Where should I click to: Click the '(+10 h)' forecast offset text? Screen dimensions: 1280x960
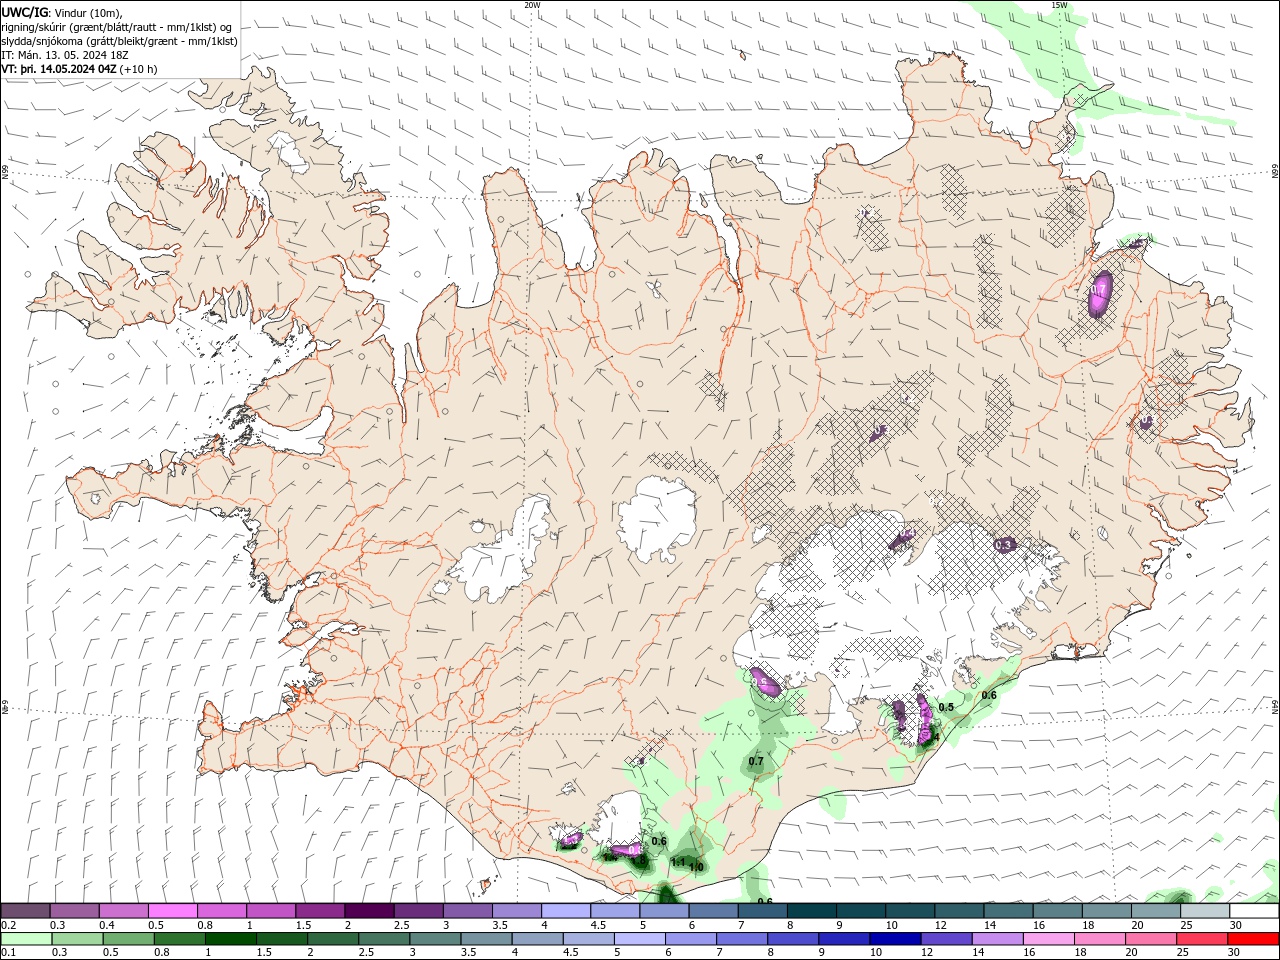[x=138, y=69]
